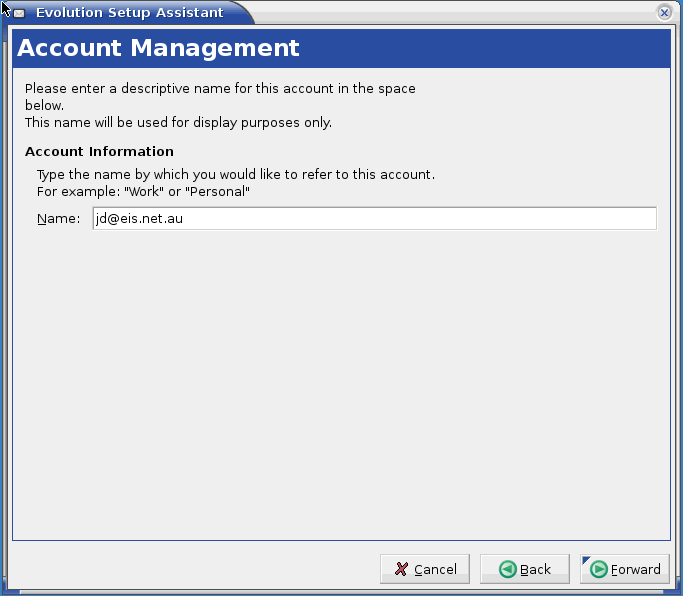
Task: Focus the empty right part of Name field
Action: [x=500, y=219]
